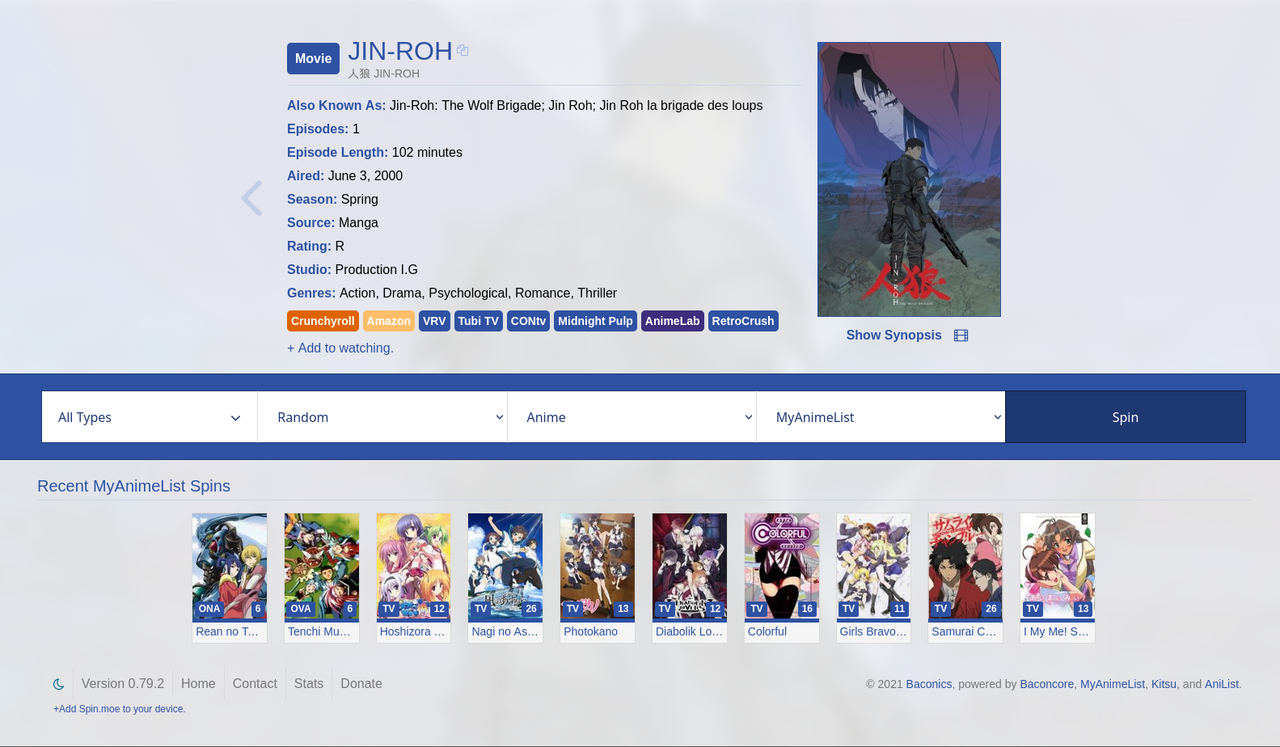
Task: Open the MyAnimeList source dropdown
Action: [880, 417]
